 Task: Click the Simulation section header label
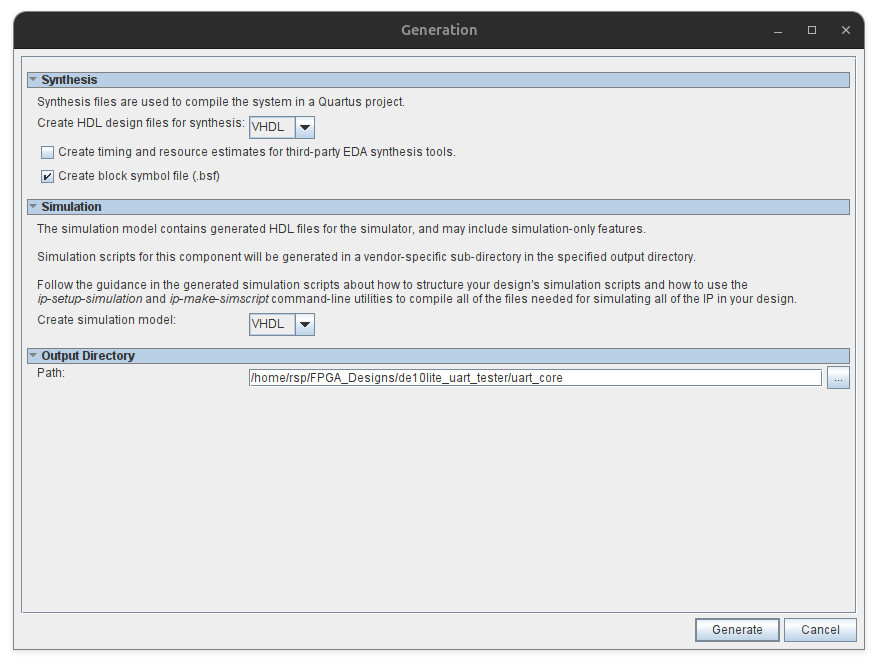[71, 207]
